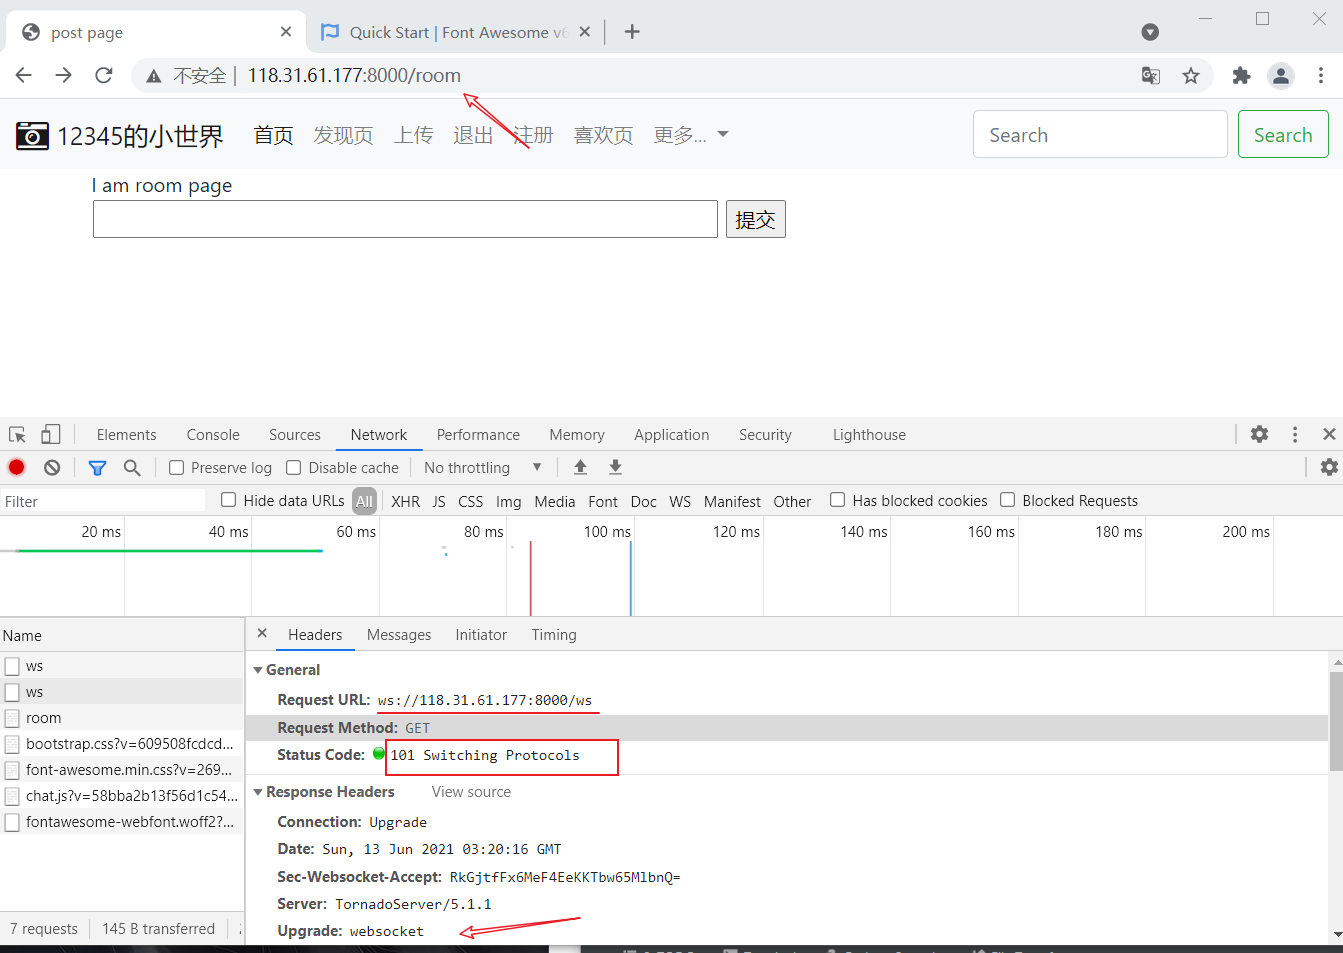Select the room request row
Screen dimensions: 1343x953
point(122,718)
